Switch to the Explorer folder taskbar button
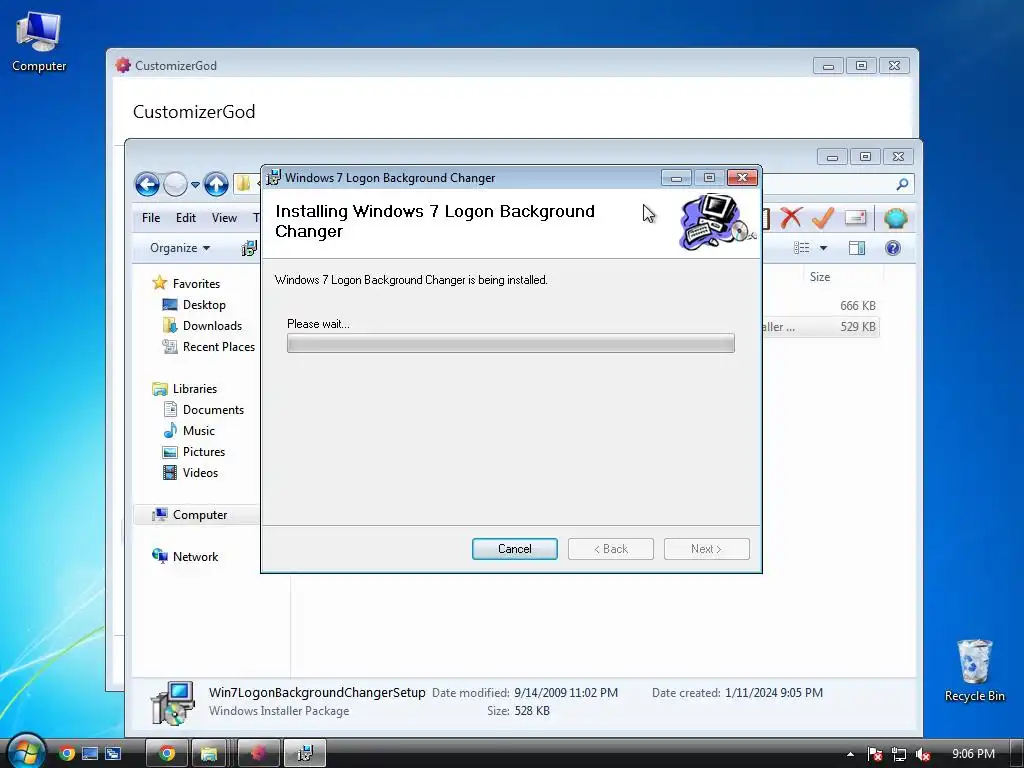 (x=209, y=754)
